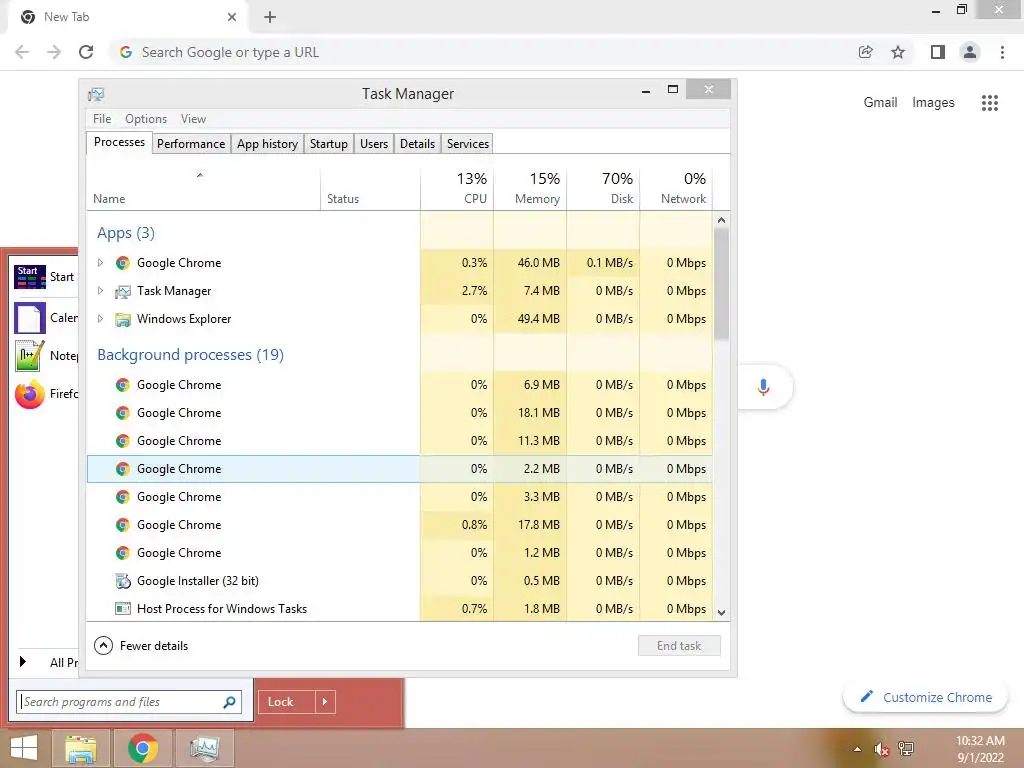
Task: Click the muted volume tray icon
Action: click(882, 749)
